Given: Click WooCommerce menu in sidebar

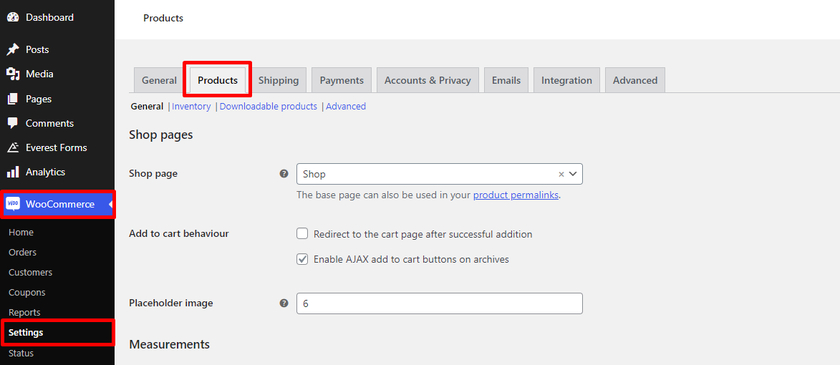Looking at the screenshot, I should pyautogui.click(x=57, y=204).
